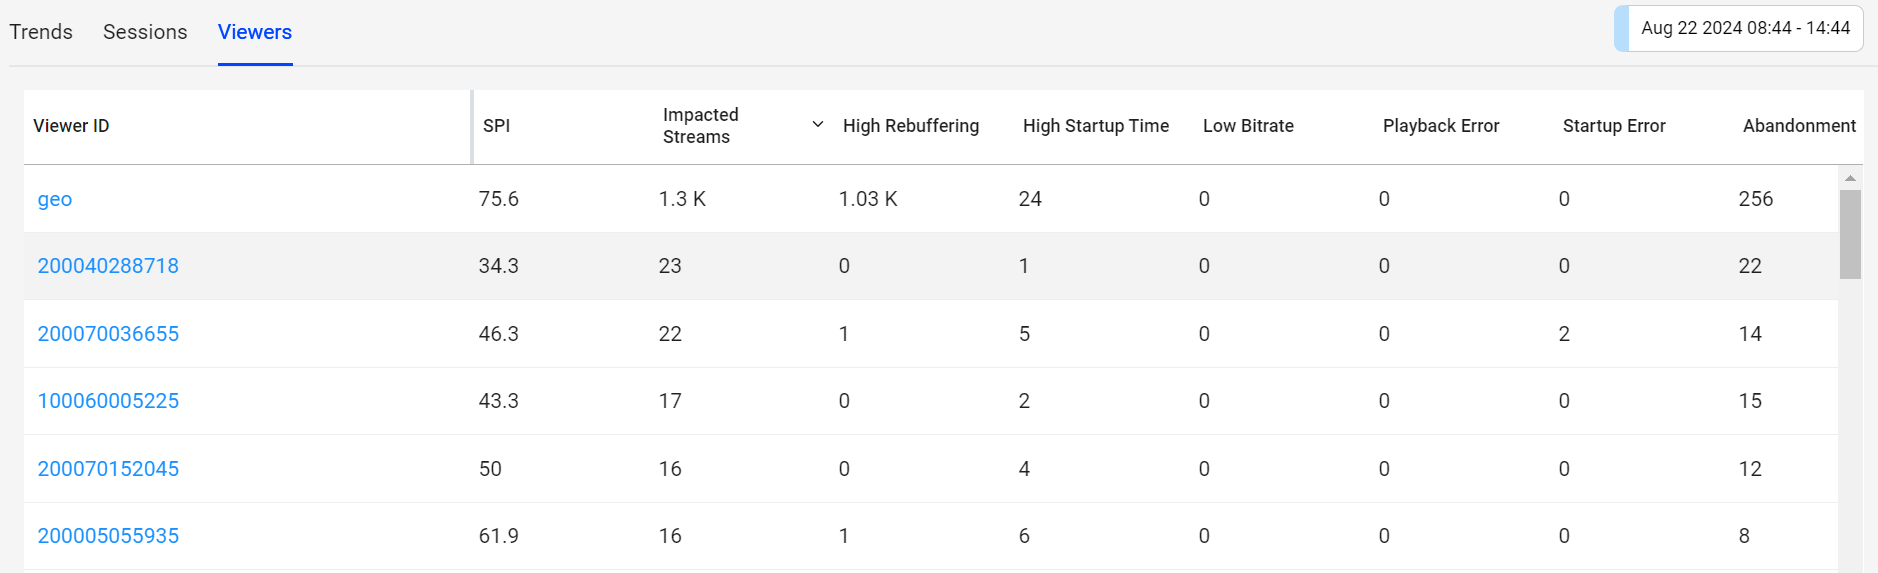Open viewer 200040288718 details
Image resolution: width=1878 pixels, height=573 pixels.
pos(108,266)
